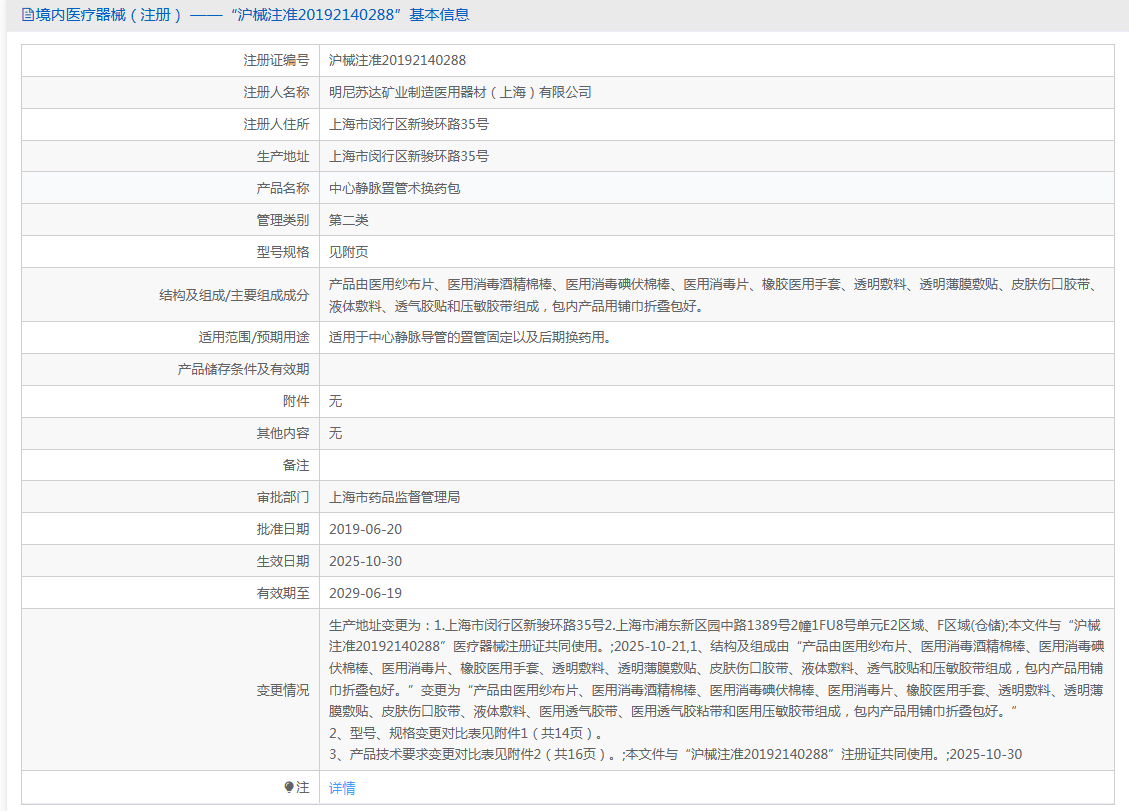Click approving department 上海市药品监督管理局
The image size is (1129, 811).
coord(395,497)
